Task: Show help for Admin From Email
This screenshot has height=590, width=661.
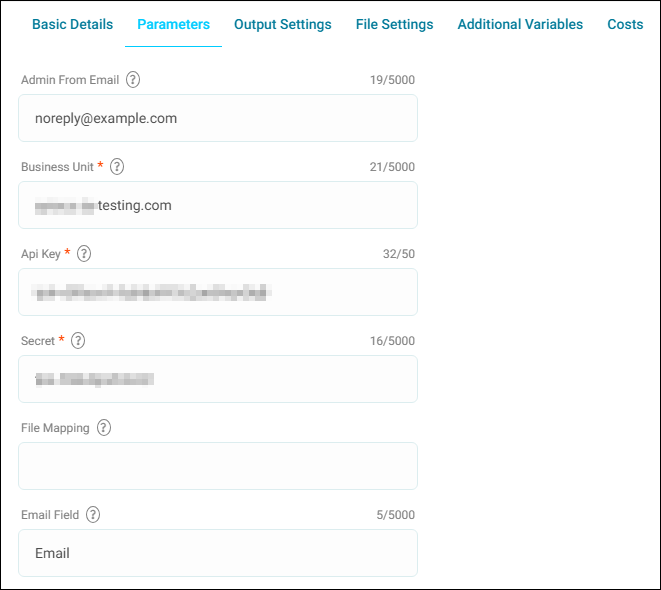Action: pyautogui.click(x=133, y=80)
